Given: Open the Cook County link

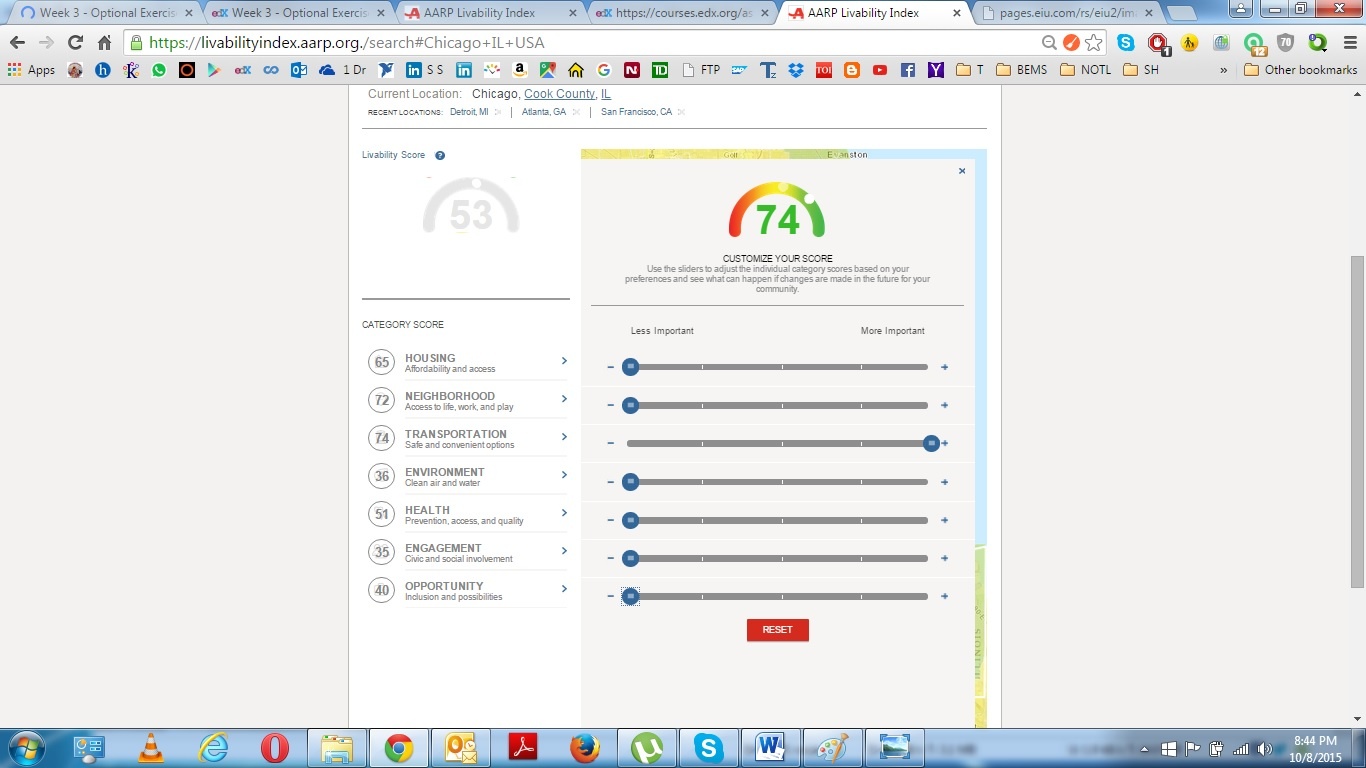Looking at the screenshot, I should coord(559,94).
